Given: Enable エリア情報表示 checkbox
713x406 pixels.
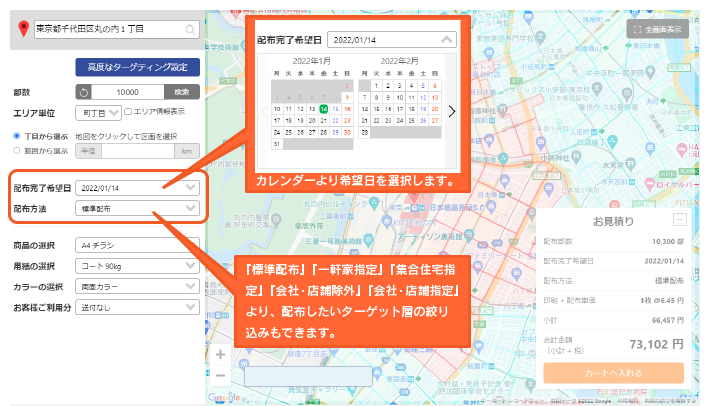Looking at the screenshot, I should click(128, 111).
